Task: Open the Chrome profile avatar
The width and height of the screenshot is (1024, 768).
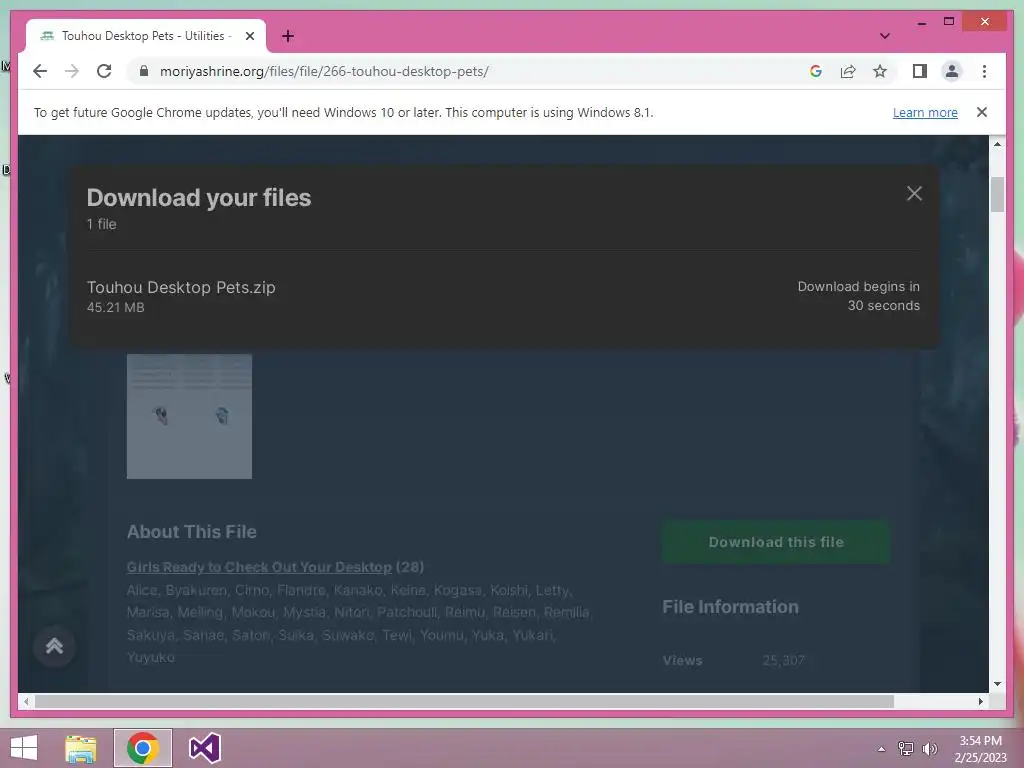Action: 952,71
